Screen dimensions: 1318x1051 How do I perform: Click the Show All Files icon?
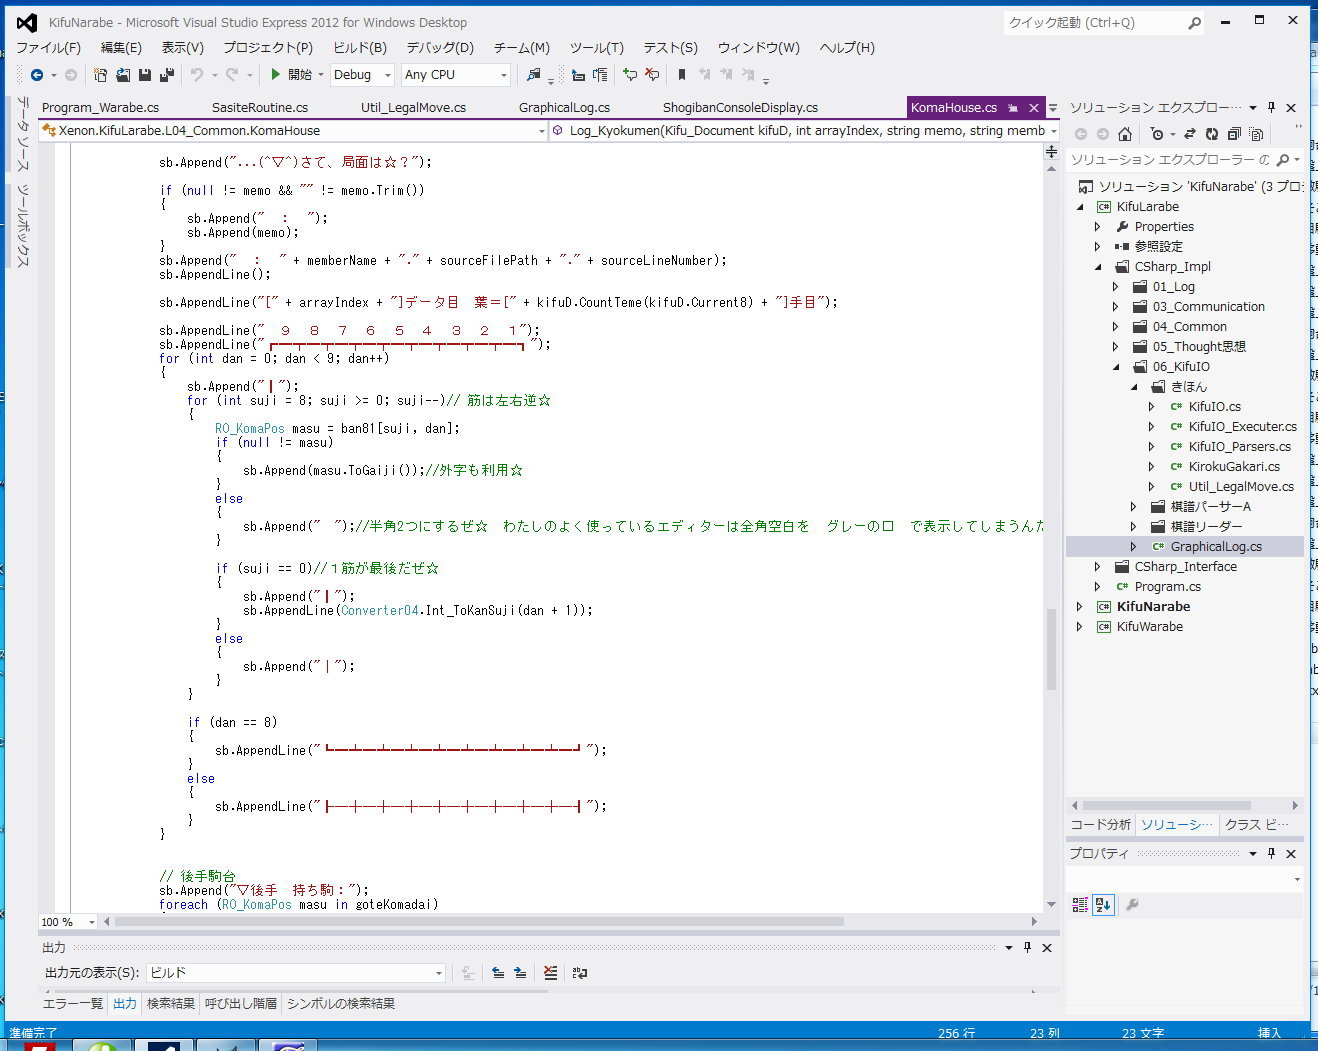[1256, 134]
